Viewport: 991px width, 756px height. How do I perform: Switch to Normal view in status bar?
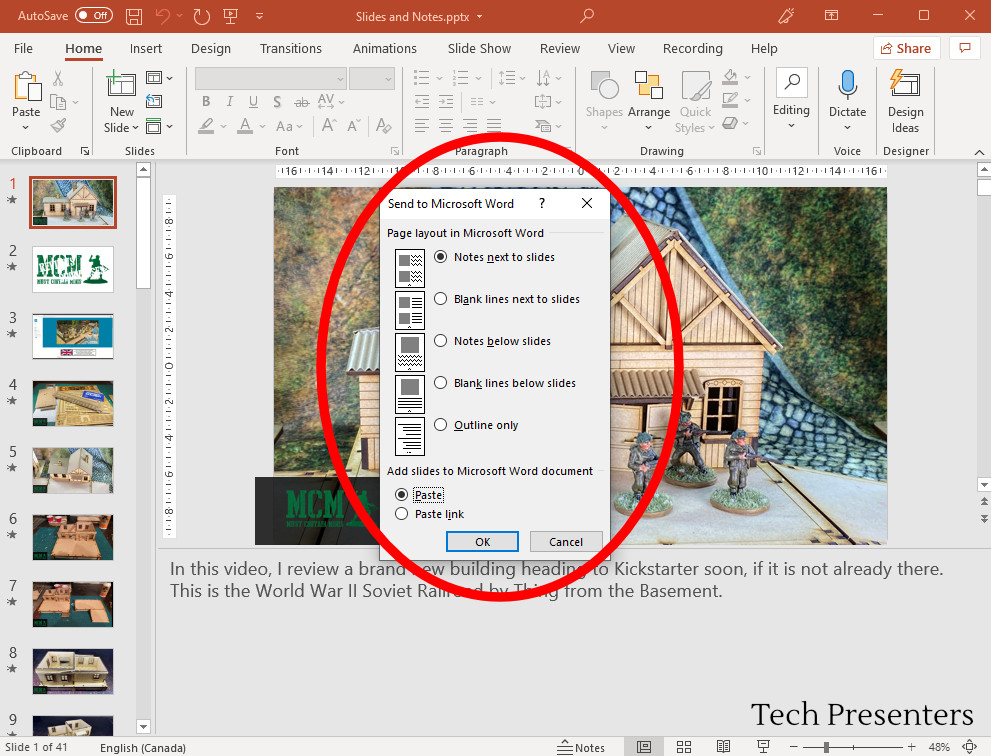coord(644,747)
